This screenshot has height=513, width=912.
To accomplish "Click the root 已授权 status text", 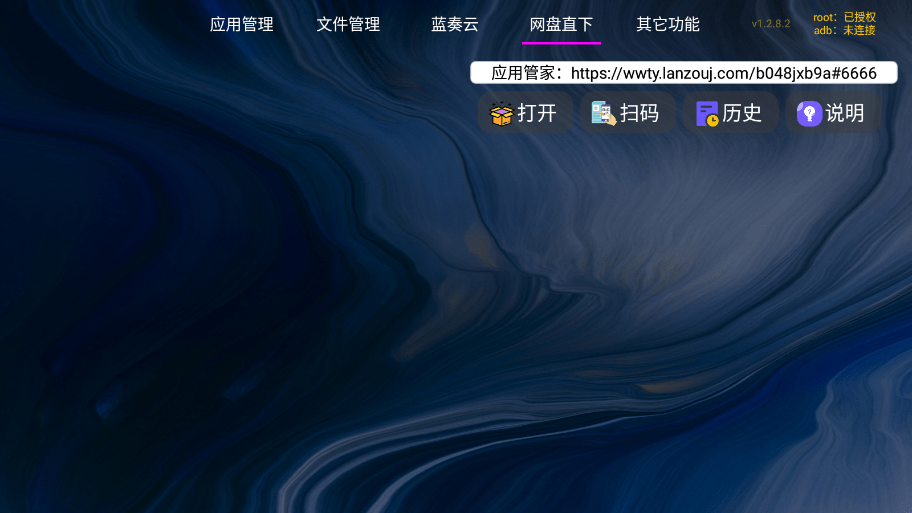I will (844, 17).
